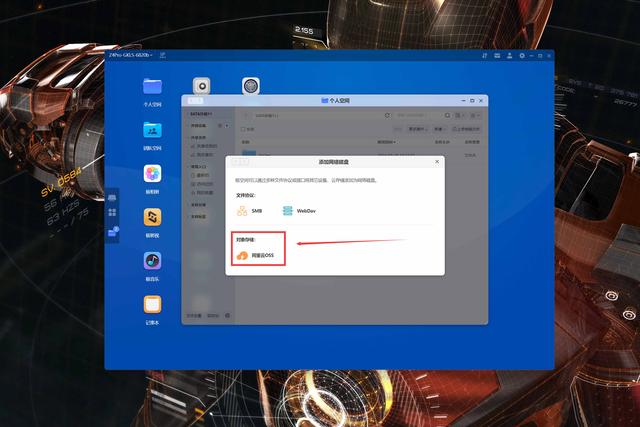640x427 pixels.
Task: Click the icon beside the device name
Action: tap(162, 55)
